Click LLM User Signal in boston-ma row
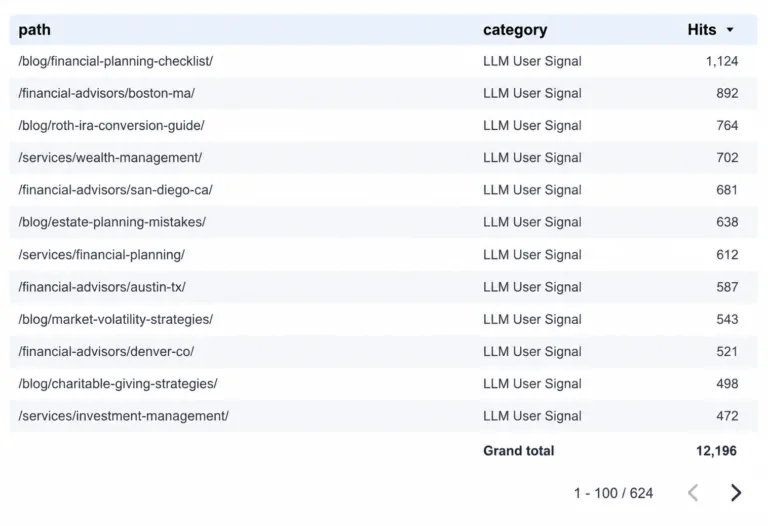 coord(532,93)
